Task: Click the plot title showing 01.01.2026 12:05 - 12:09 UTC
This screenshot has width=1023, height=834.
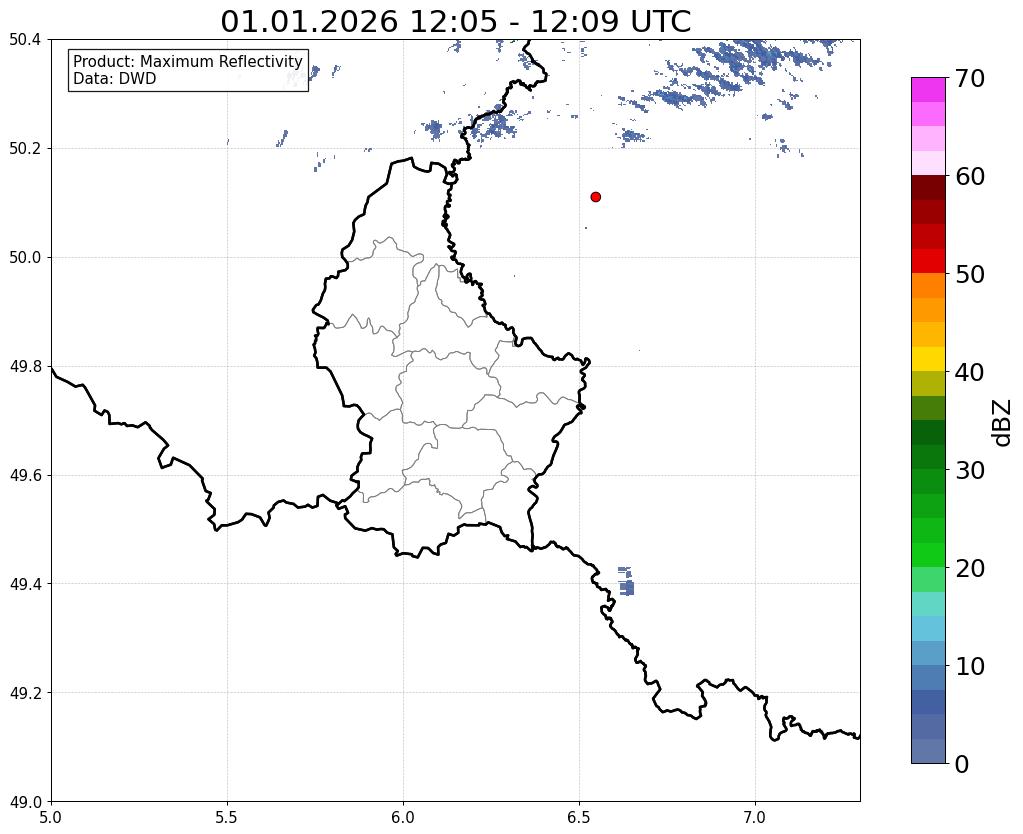Action: point(455,21)
